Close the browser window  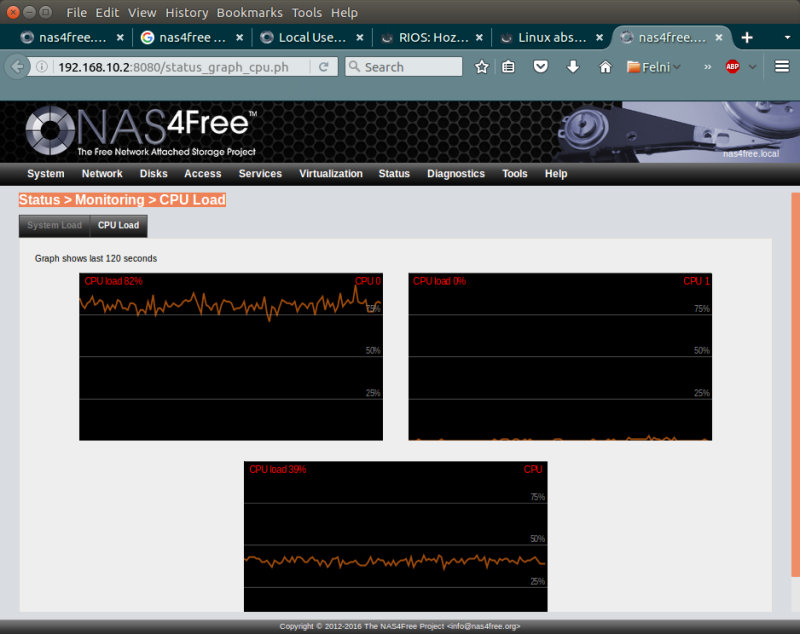click(13, 12)
